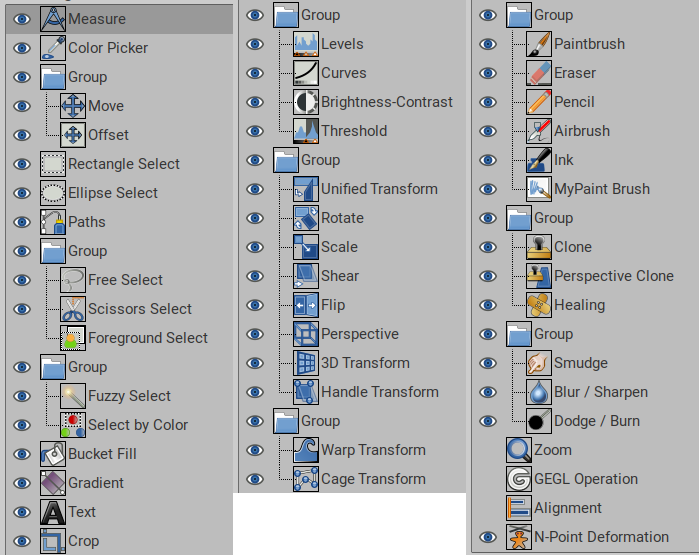Toggle the eye beside Blur / Sharpen

tap(488, 392)
